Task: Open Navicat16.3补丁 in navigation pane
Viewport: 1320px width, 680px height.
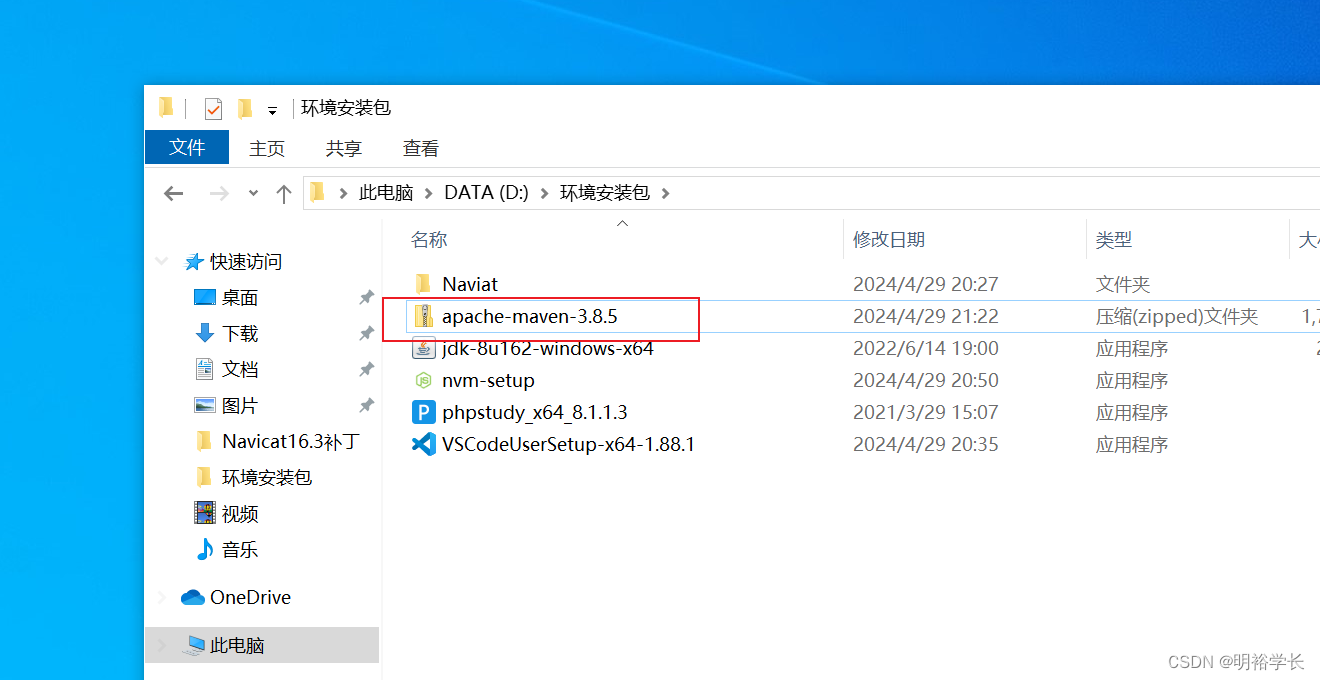Action: point(290,442)
